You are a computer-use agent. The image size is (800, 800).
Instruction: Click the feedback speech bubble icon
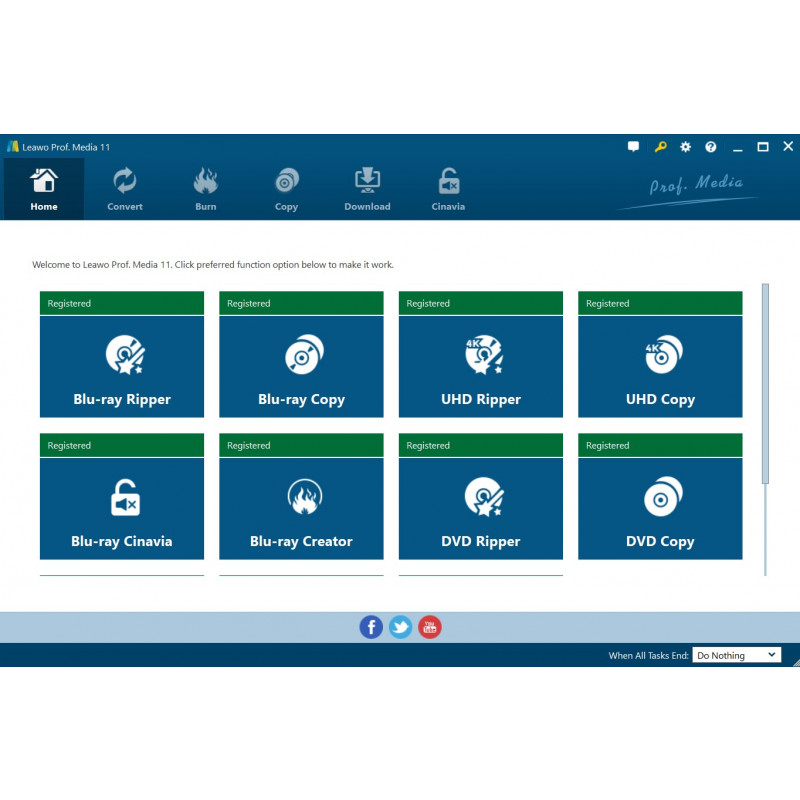tap(633, 147)
